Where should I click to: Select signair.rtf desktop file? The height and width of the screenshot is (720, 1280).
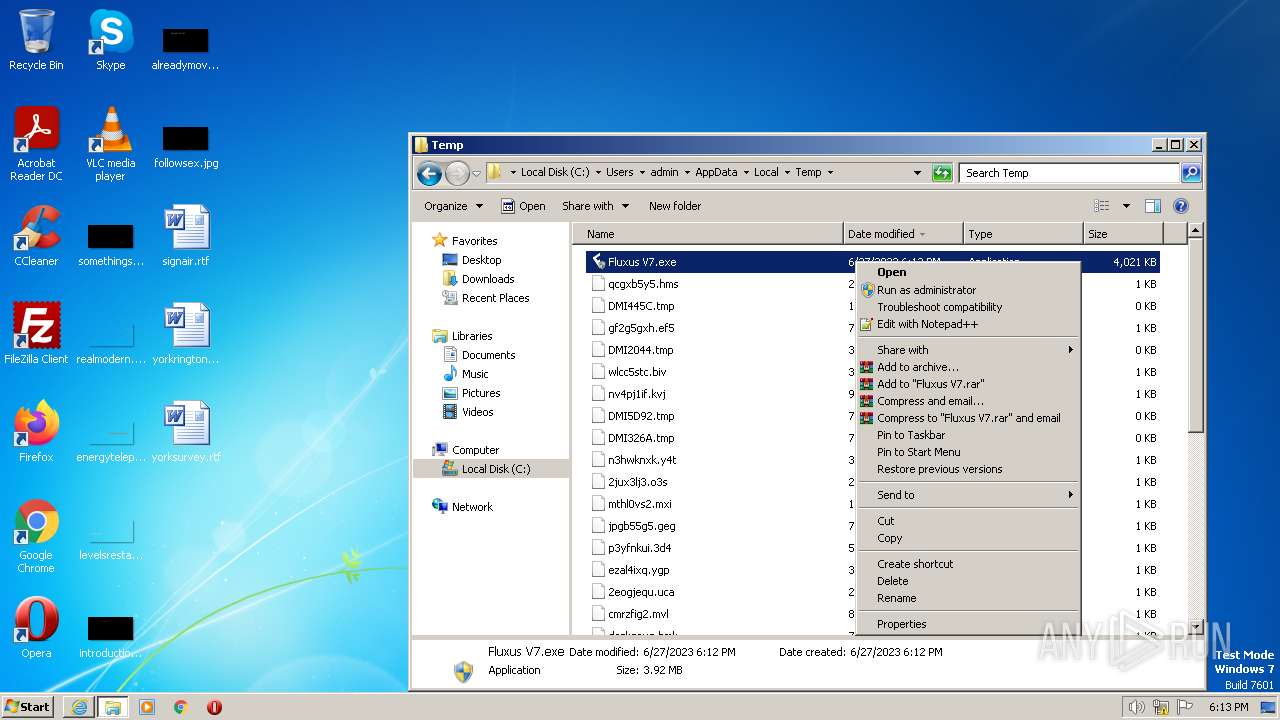(186, 236)
